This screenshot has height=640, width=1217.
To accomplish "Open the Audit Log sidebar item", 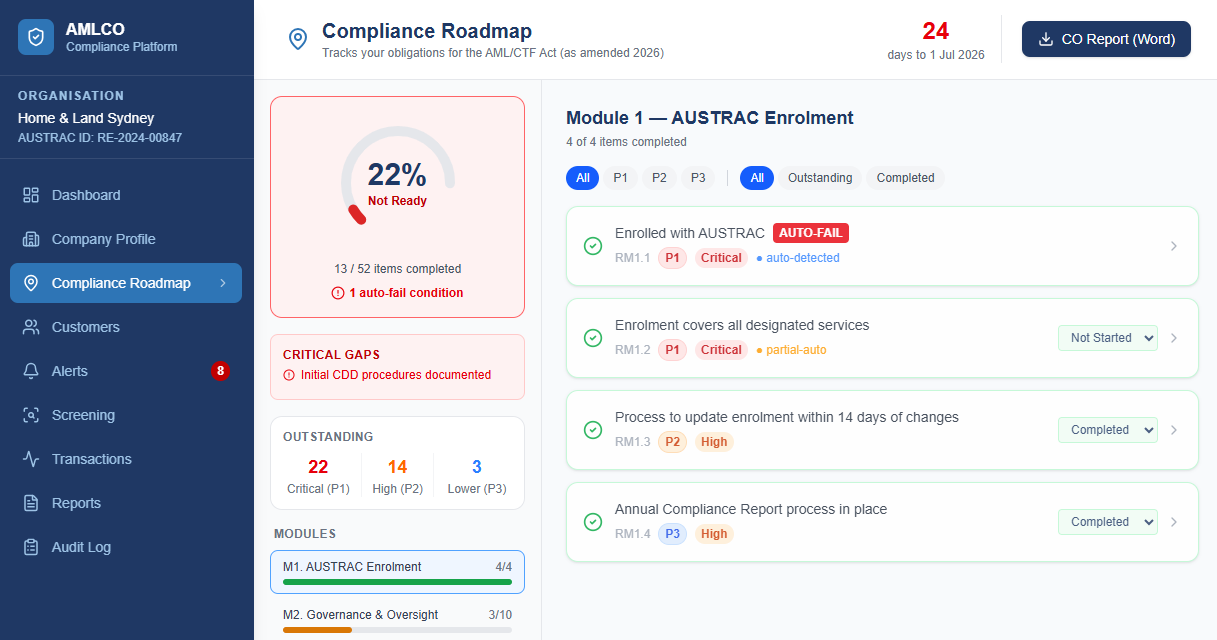I will click(126, 547).
